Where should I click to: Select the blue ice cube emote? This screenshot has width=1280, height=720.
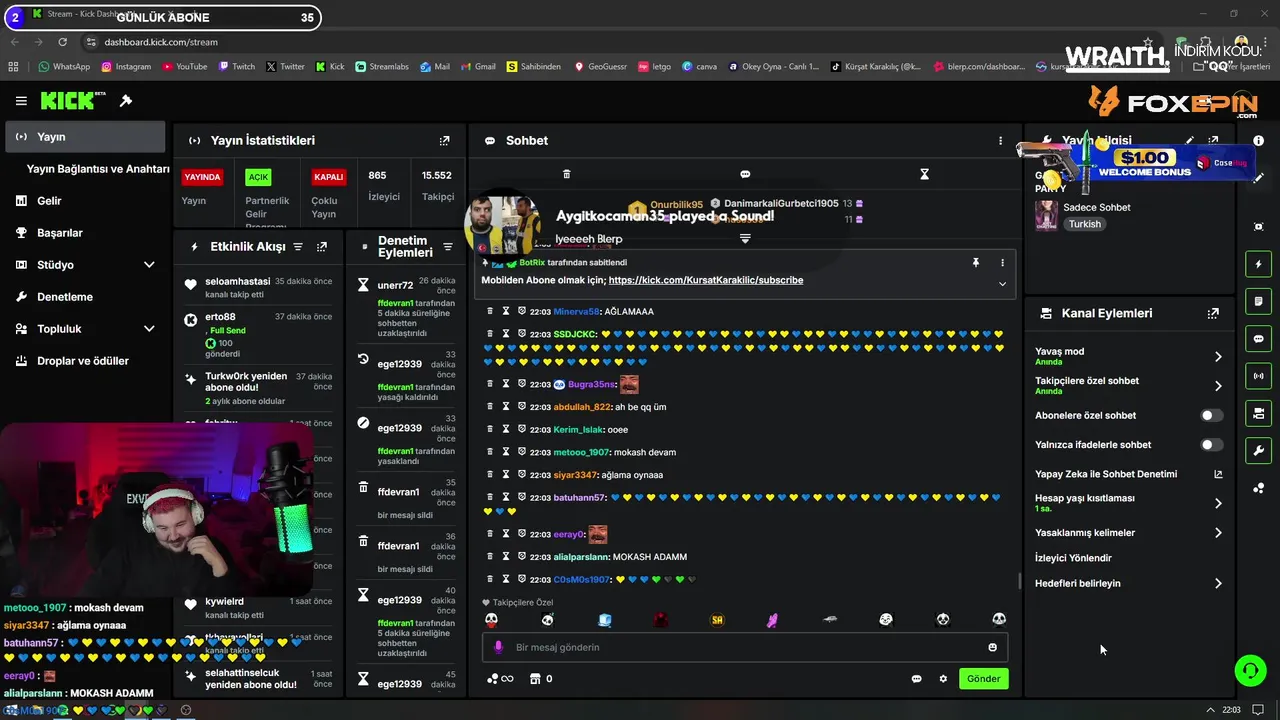605,620
